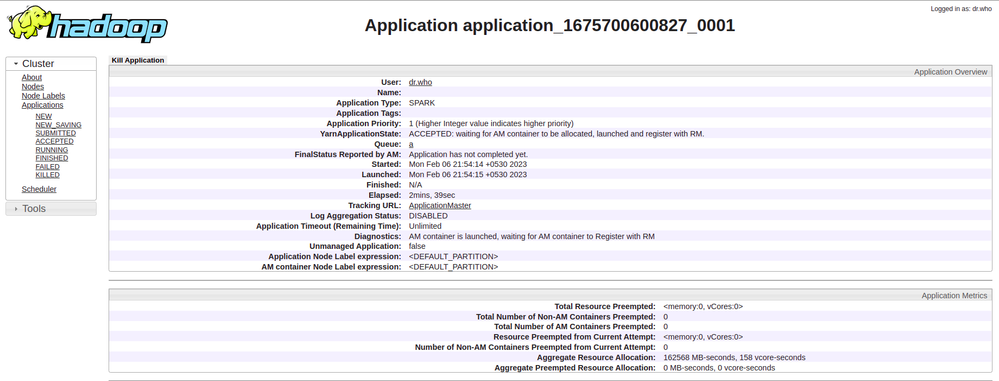Select the Diagnostics message text
This screenshot has width=999, height=381.
(x=531, y=236)
